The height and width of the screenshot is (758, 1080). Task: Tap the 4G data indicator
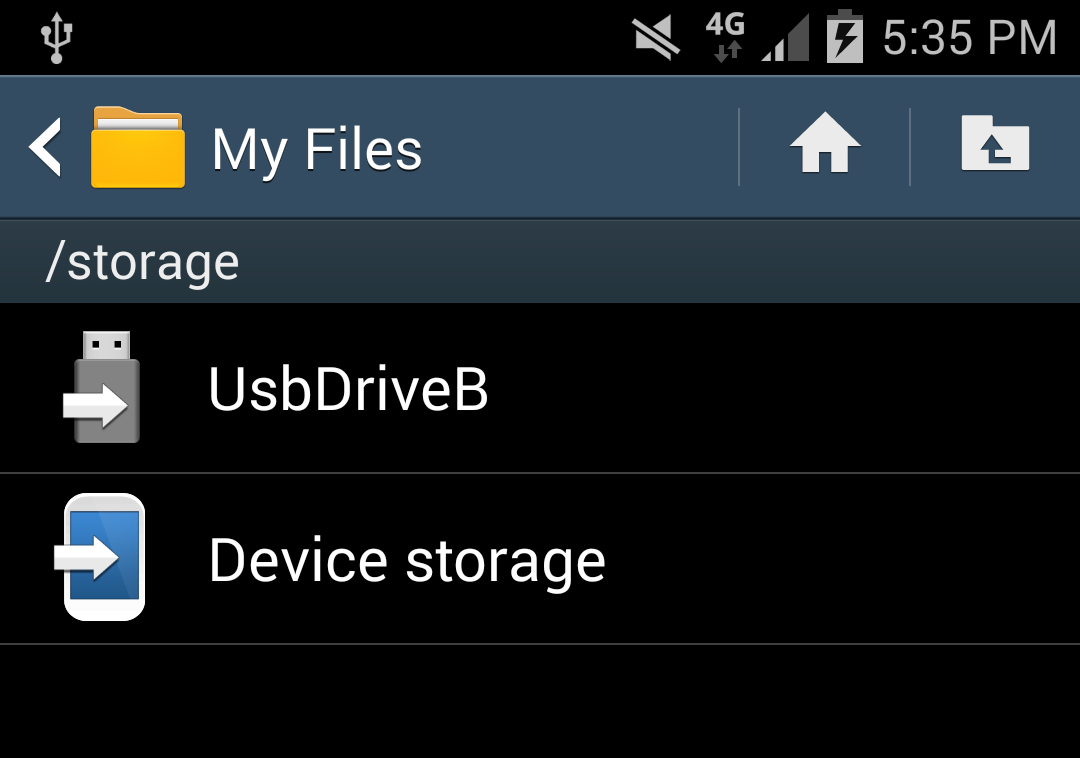click(x=726, y=37)
